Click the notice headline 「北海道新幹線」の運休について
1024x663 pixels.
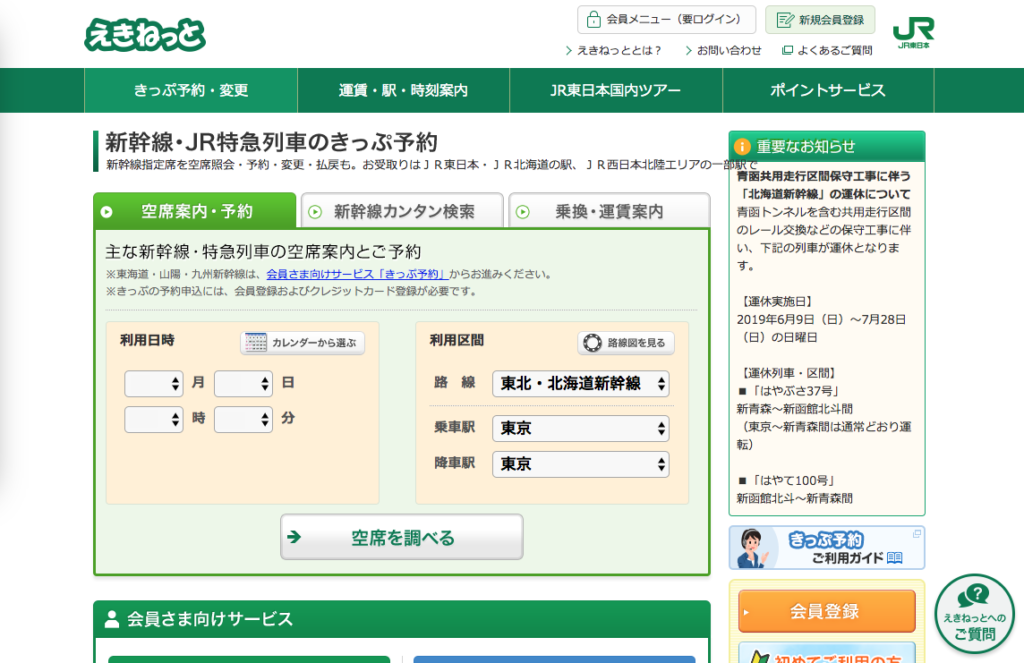[825, 194]
